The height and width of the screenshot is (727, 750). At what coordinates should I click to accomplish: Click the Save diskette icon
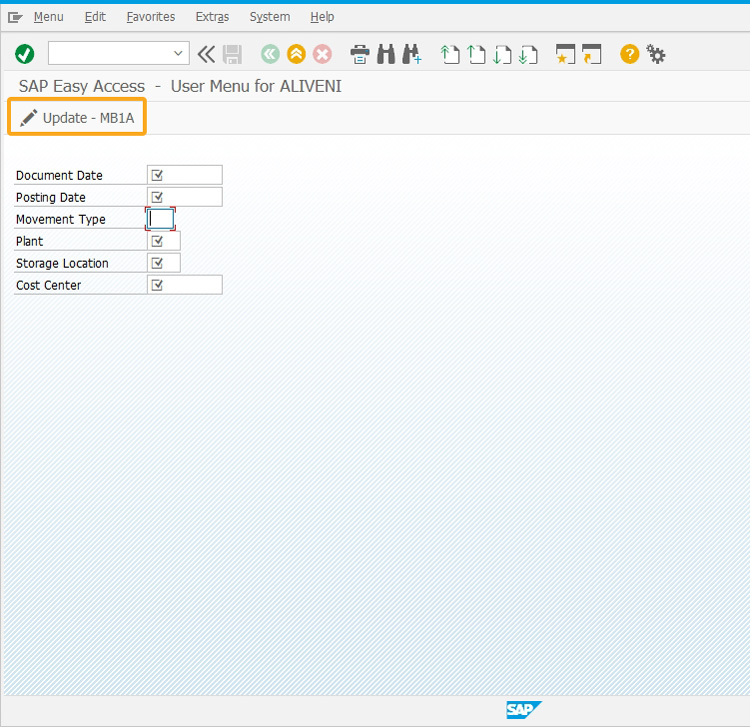[232, 54]
